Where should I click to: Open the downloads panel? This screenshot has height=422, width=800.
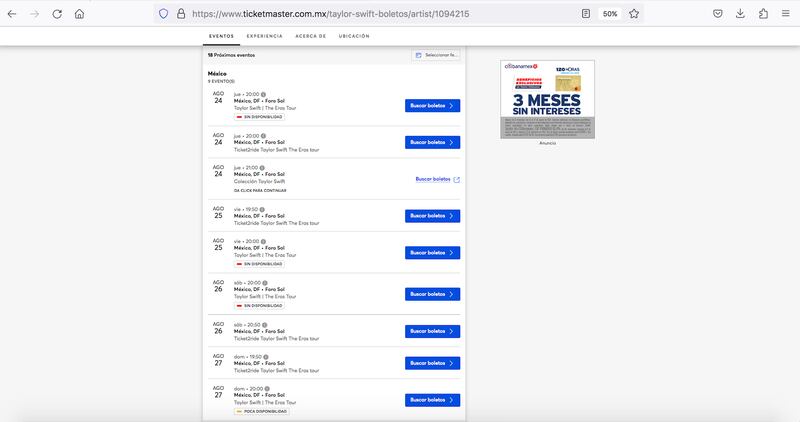740,14
